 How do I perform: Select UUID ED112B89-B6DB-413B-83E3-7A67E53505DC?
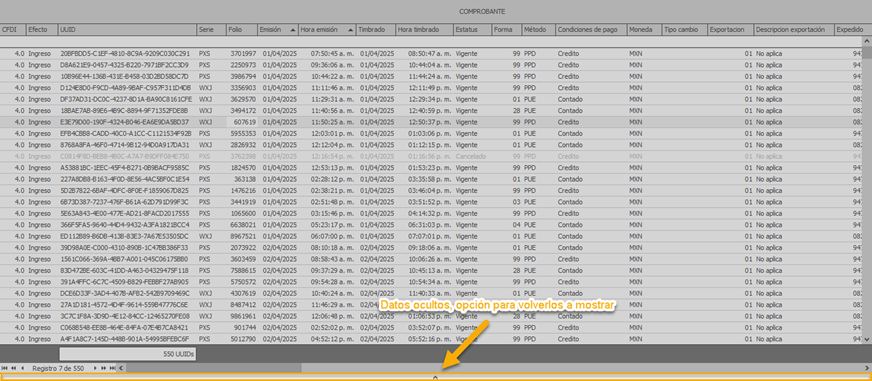click(x=125, y=236)
